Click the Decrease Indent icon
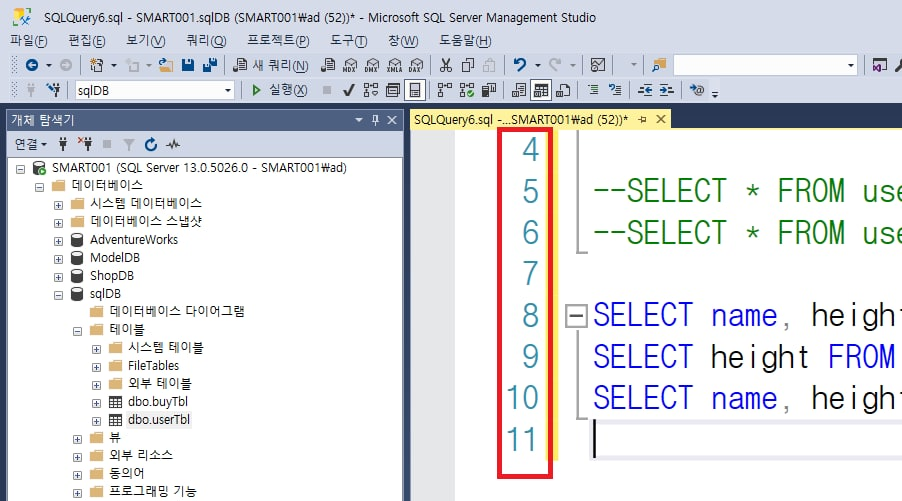The height and width of the screenshot is (501, 902). click(x=645, y=90)
